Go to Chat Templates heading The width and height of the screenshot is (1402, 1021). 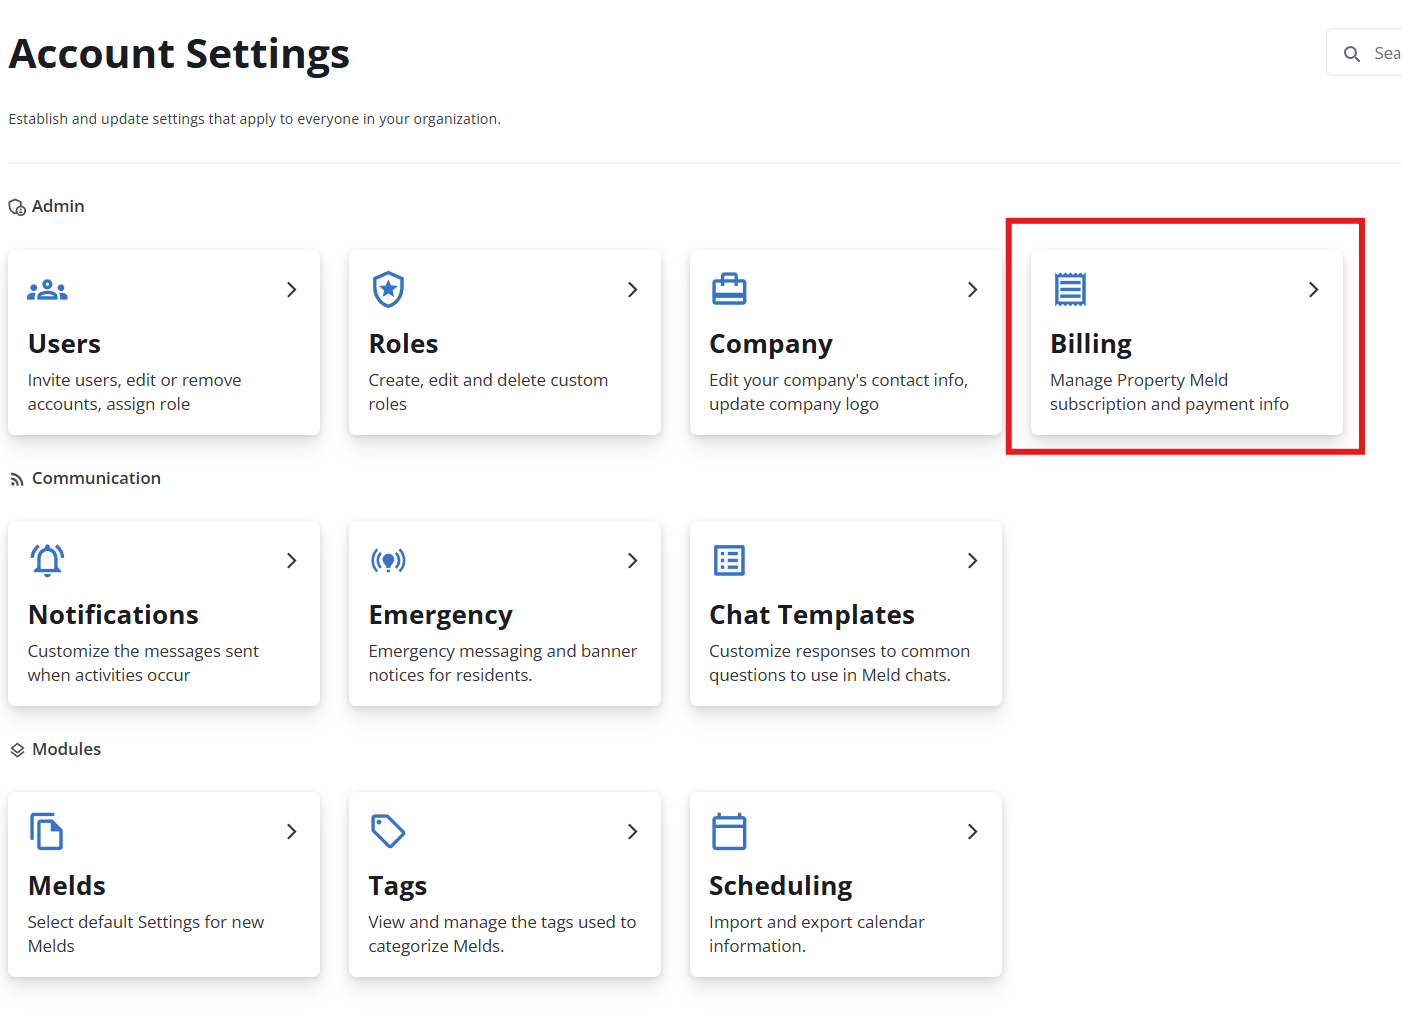pyautogui.click(x=811, y=615)
